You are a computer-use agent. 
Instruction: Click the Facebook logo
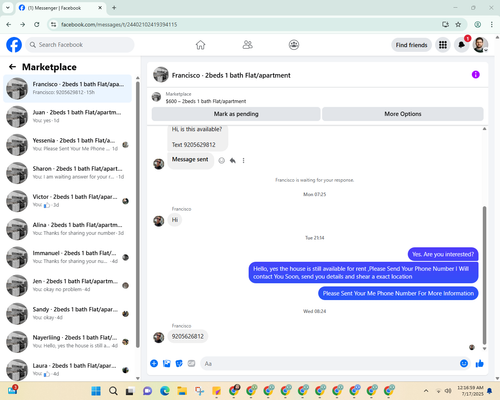pyautogui.click(x=14, y=45)
